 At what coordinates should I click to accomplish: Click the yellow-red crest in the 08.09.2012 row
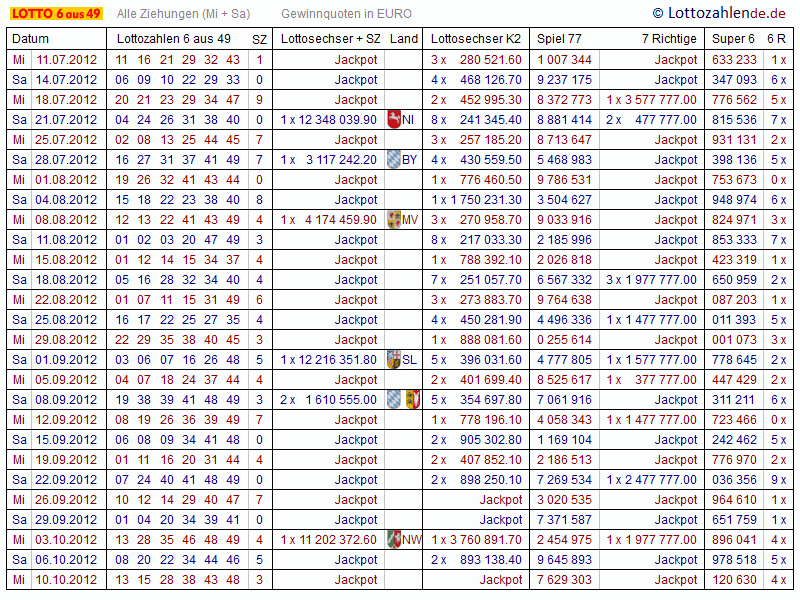(412, 400)
